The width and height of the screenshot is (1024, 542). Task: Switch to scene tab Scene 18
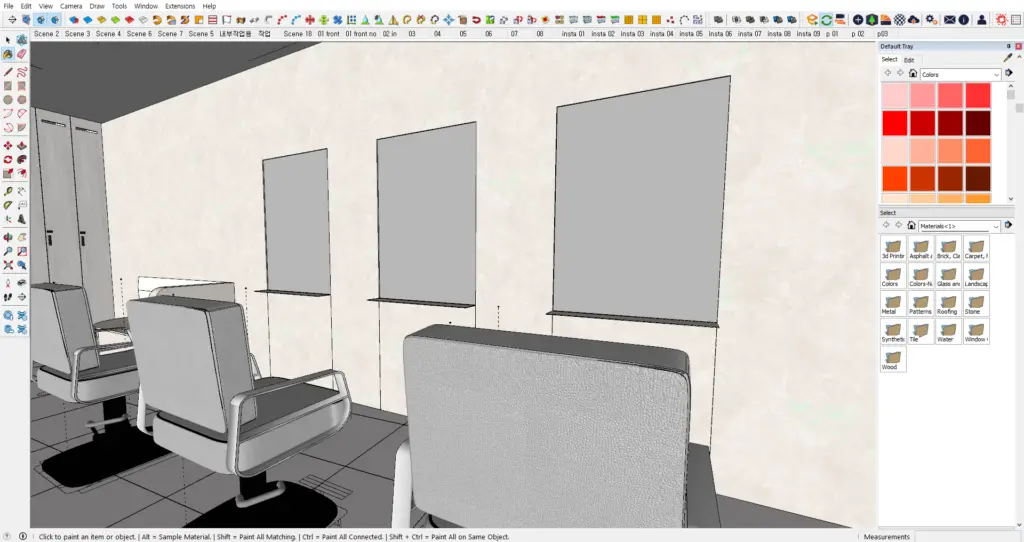tap(297, 33)
